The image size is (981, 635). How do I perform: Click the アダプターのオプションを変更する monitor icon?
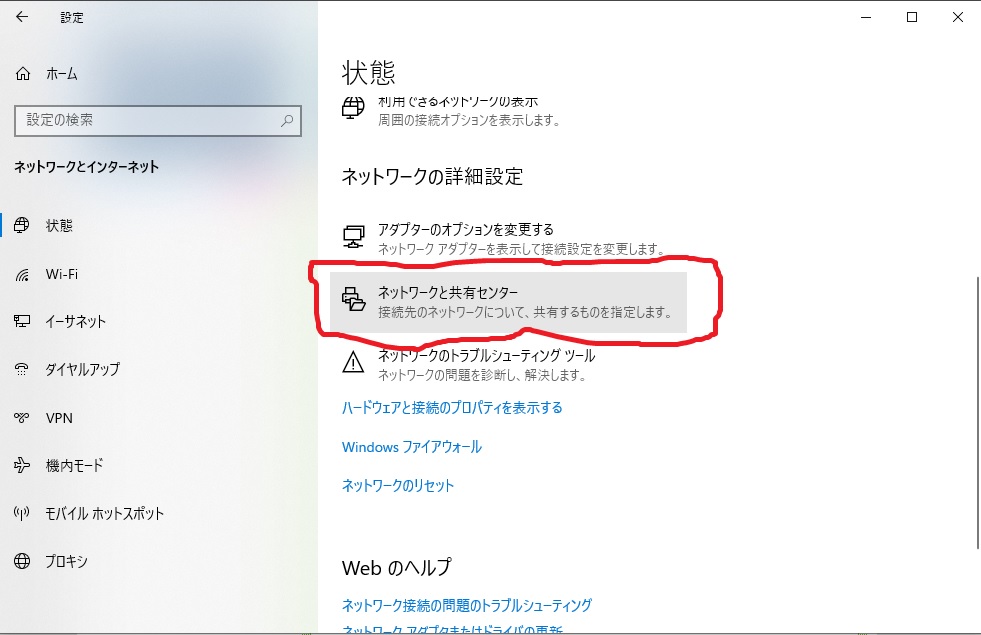[x=352, y=233]
